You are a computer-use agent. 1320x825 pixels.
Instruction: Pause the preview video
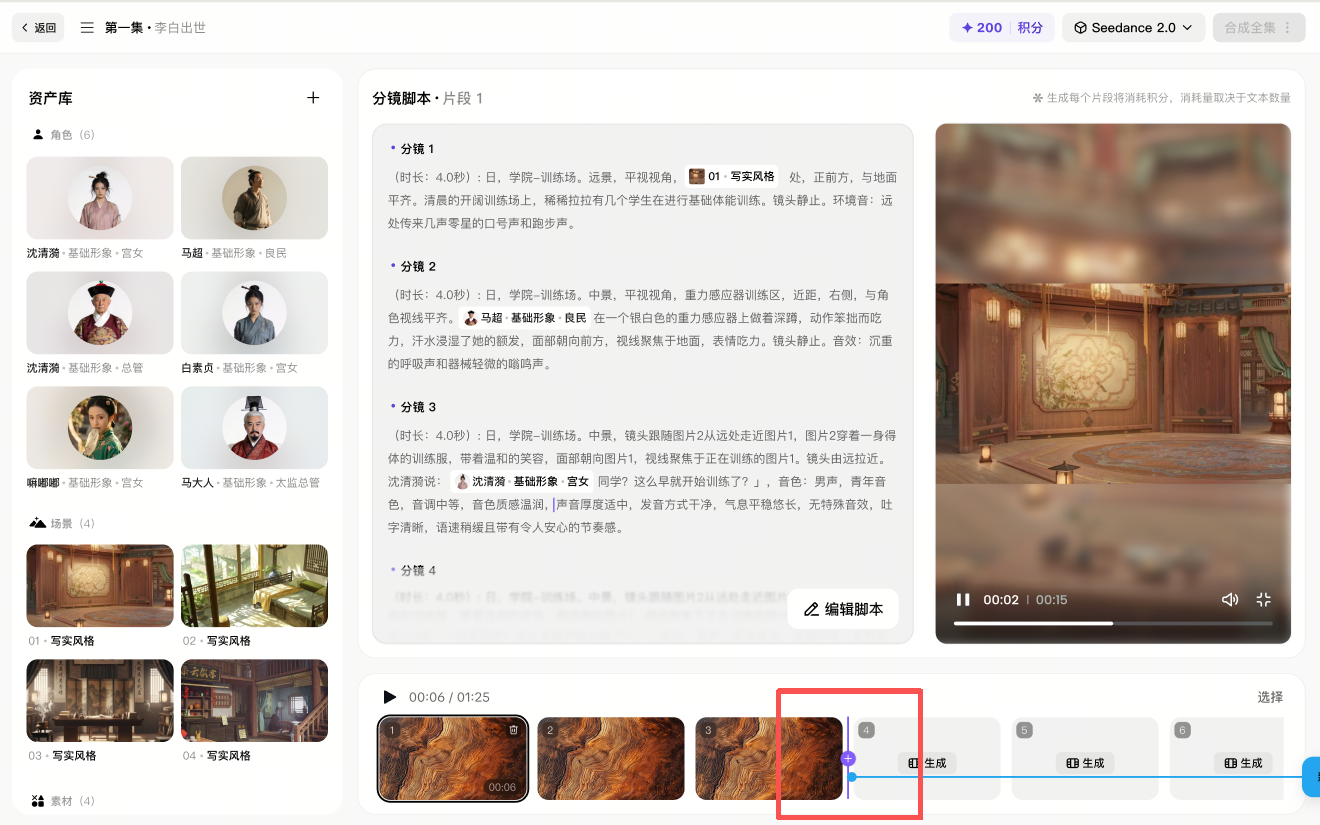(963, 600)
